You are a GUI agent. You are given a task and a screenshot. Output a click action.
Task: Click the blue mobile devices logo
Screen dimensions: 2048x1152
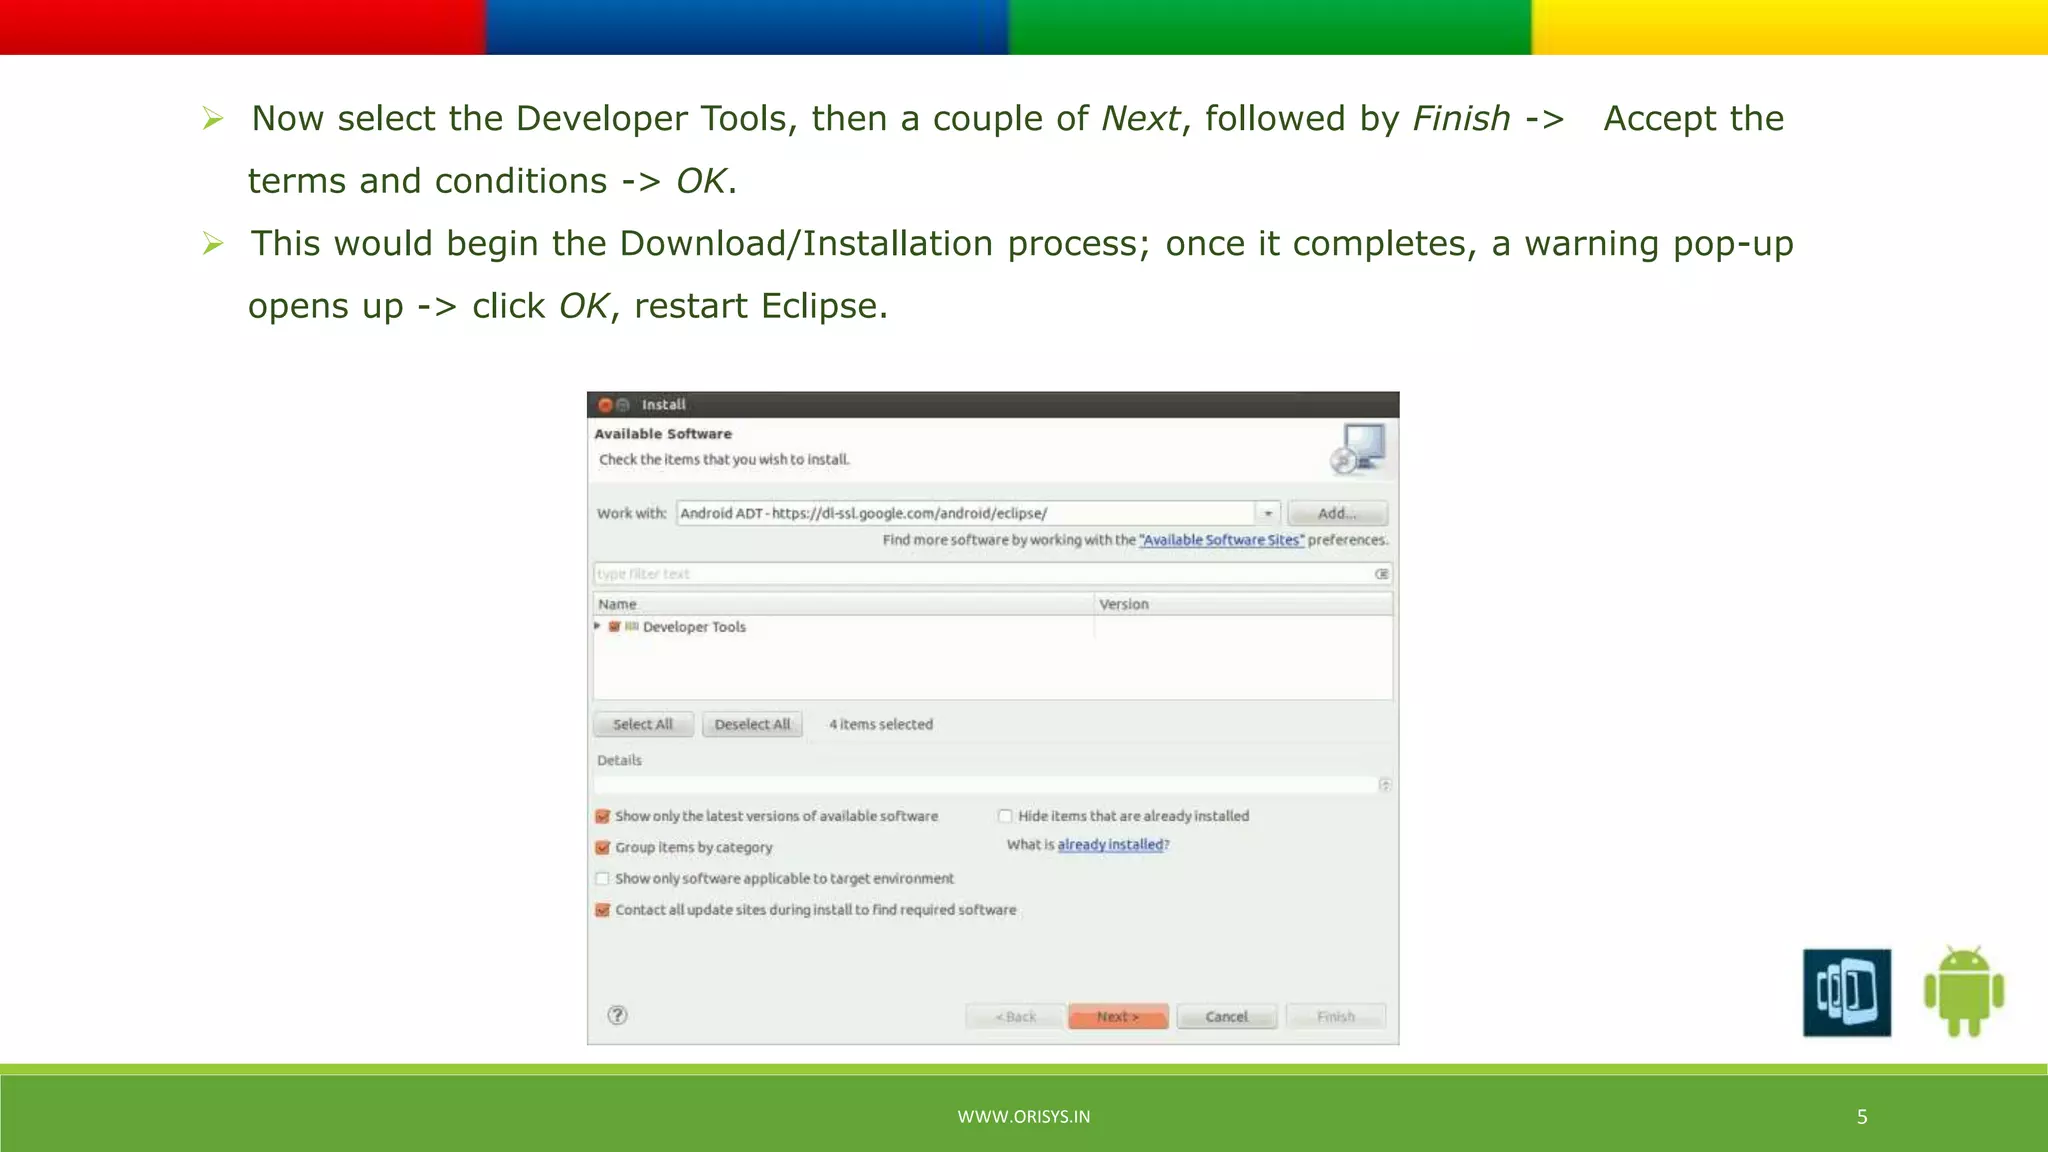pos(1847,992)
